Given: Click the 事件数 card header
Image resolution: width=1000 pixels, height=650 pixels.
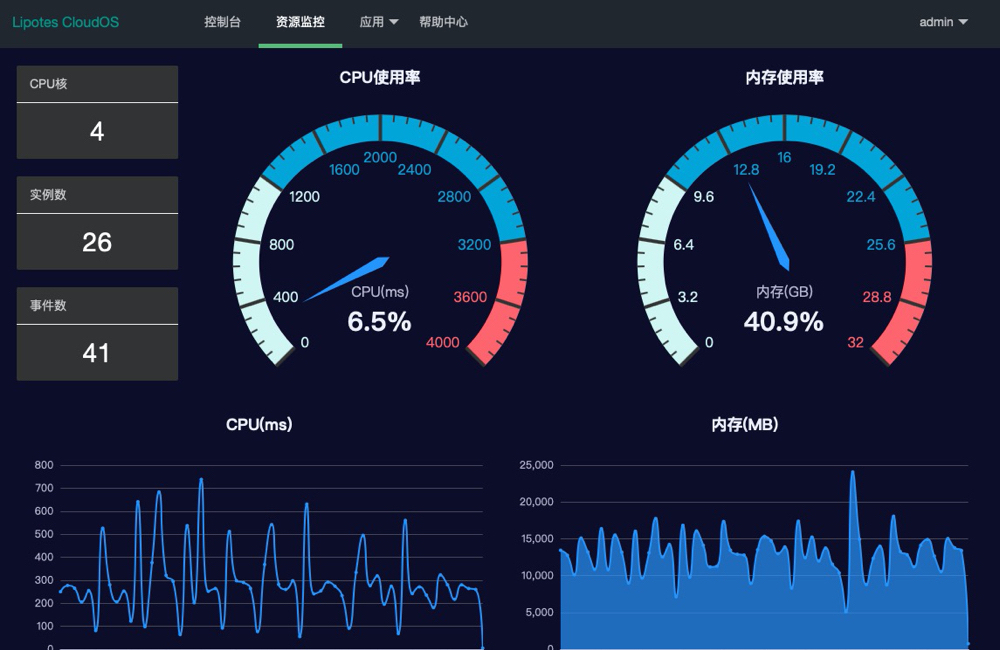Looking at the screenshot, I should [98, 306].
